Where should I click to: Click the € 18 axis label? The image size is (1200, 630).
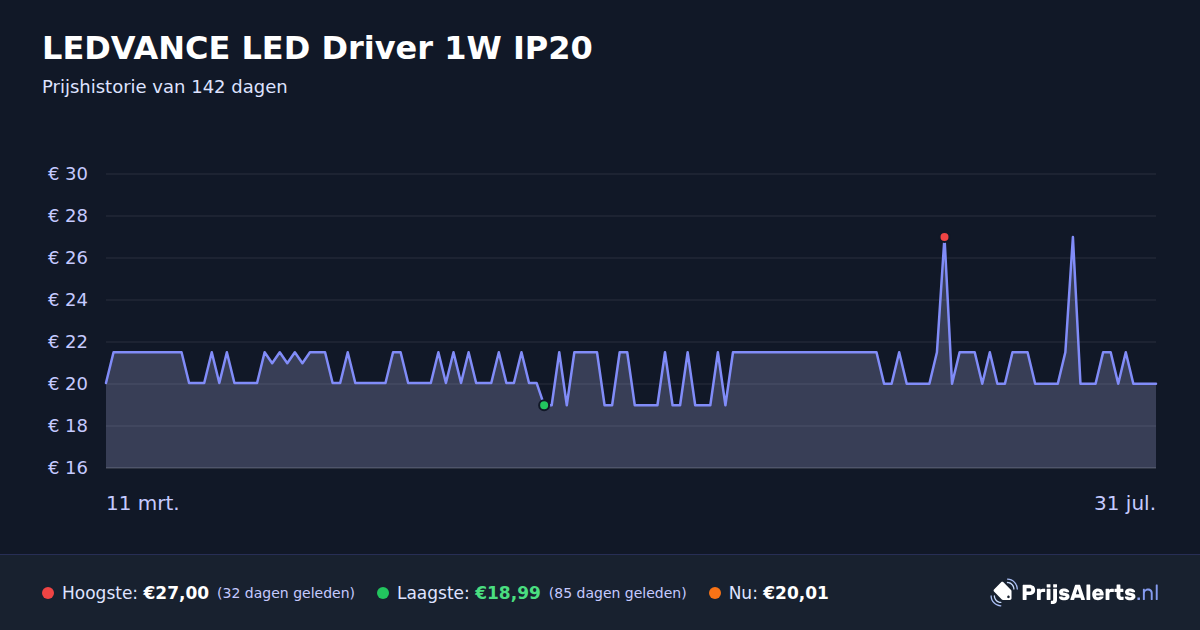68,426
